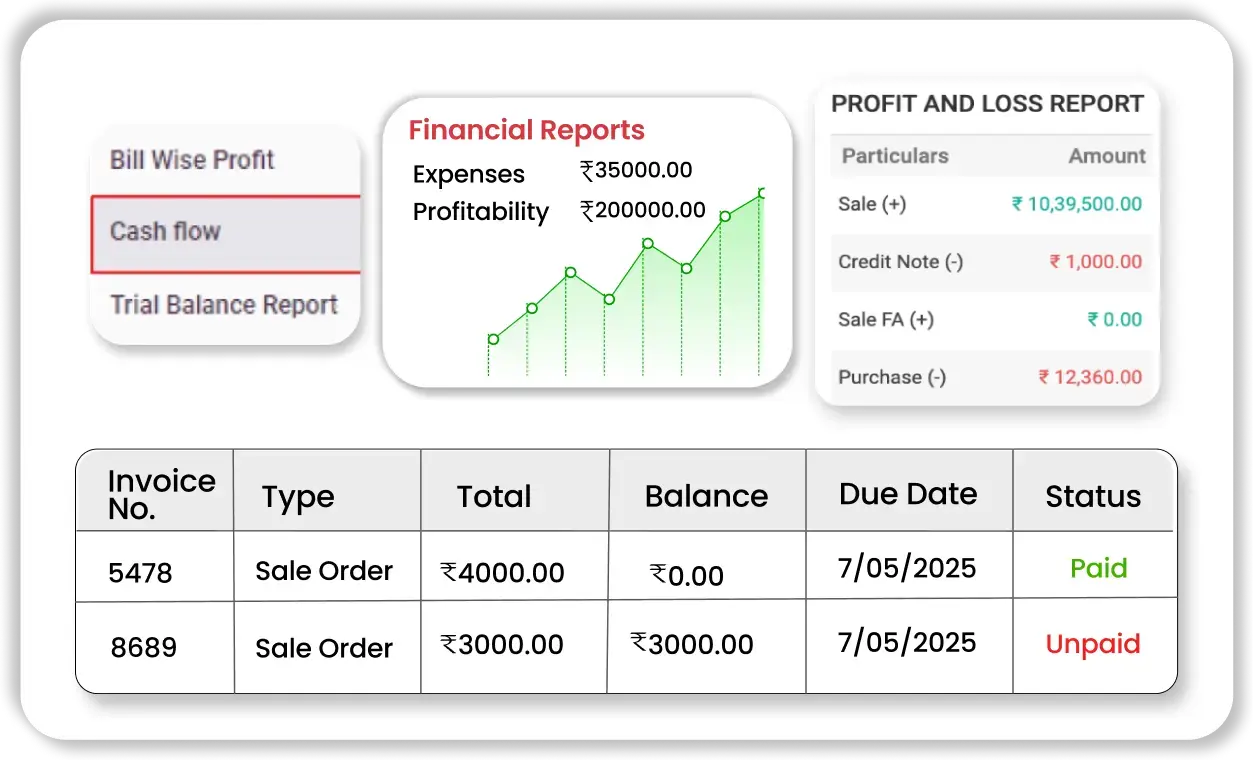The width and height of the screenshot is (1253, 760).
Task: Select the highlighted Cash flow menu item
Action: pos(165,232)
